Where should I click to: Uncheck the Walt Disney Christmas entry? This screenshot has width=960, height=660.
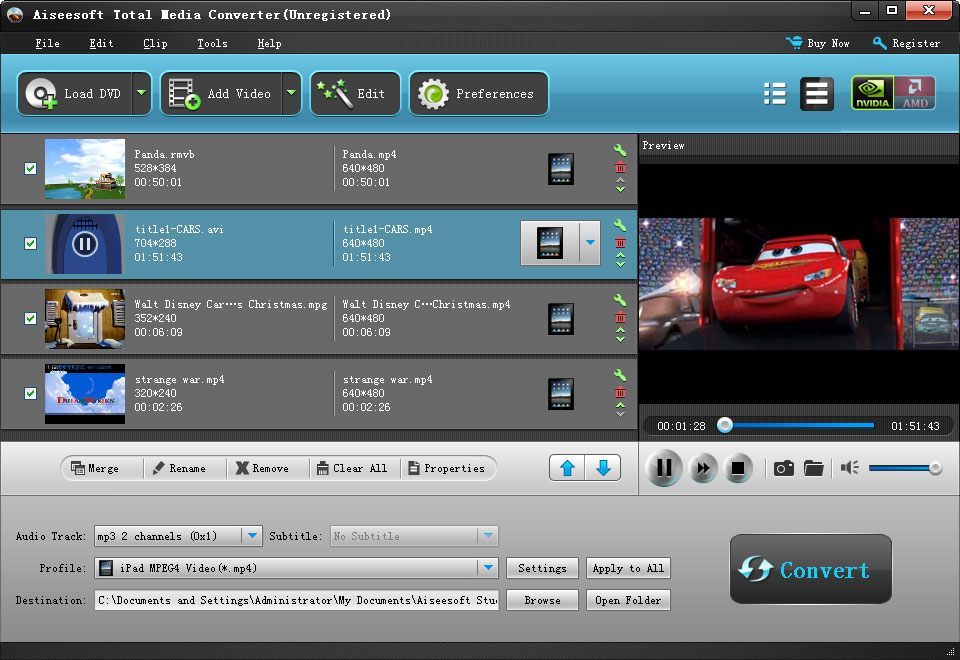pos(31,319)
